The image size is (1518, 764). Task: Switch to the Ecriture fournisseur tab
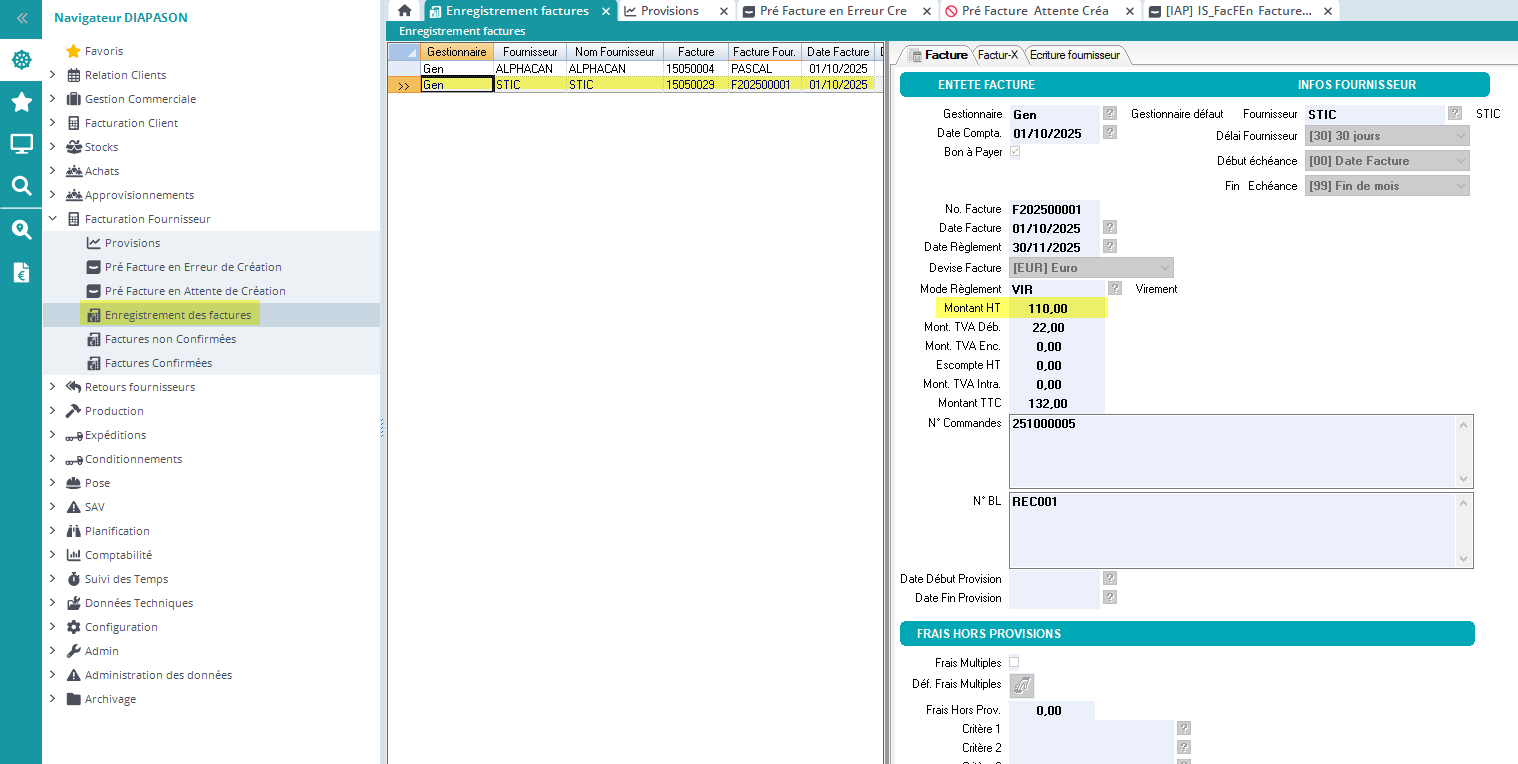[1075, 55]
